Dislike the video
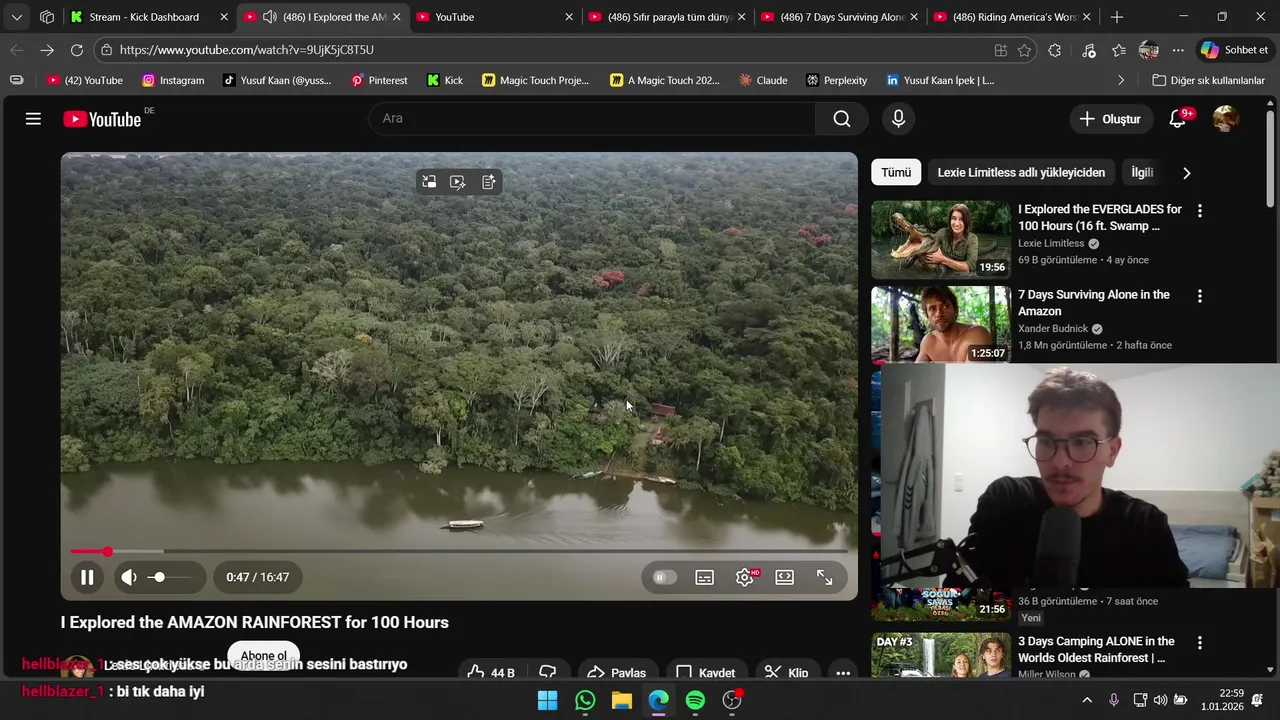1280x720 pixels. click(548, 673)
